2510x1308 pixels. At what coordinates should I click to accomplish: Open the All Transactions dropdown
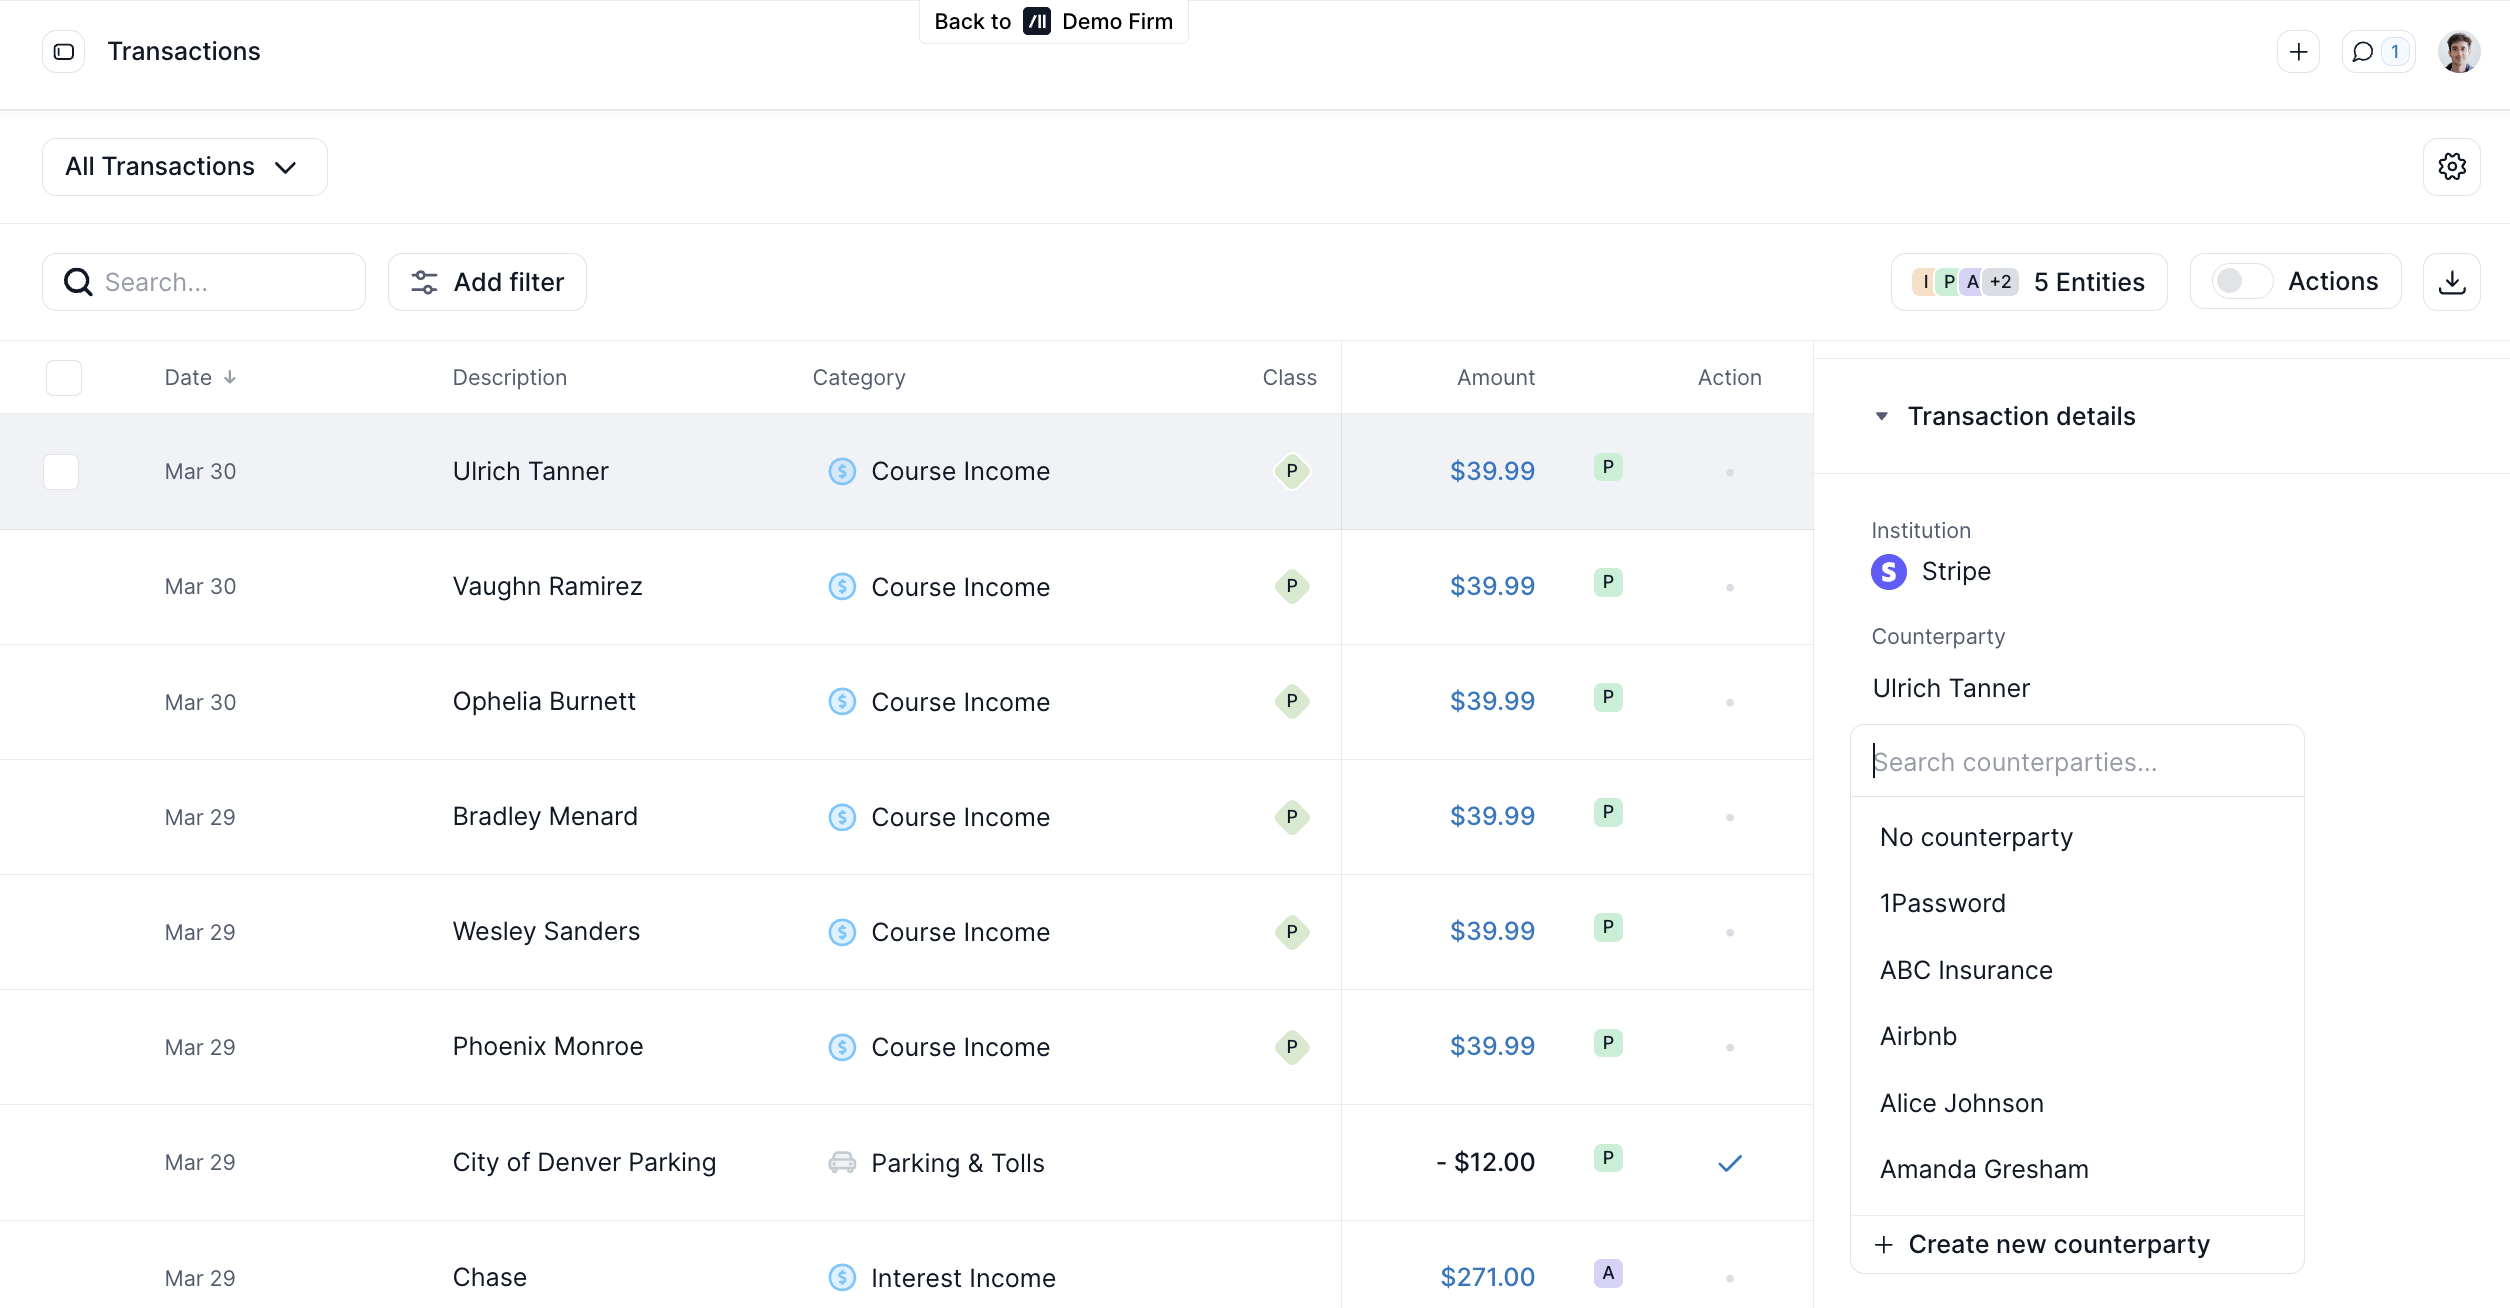coord(184,167)
